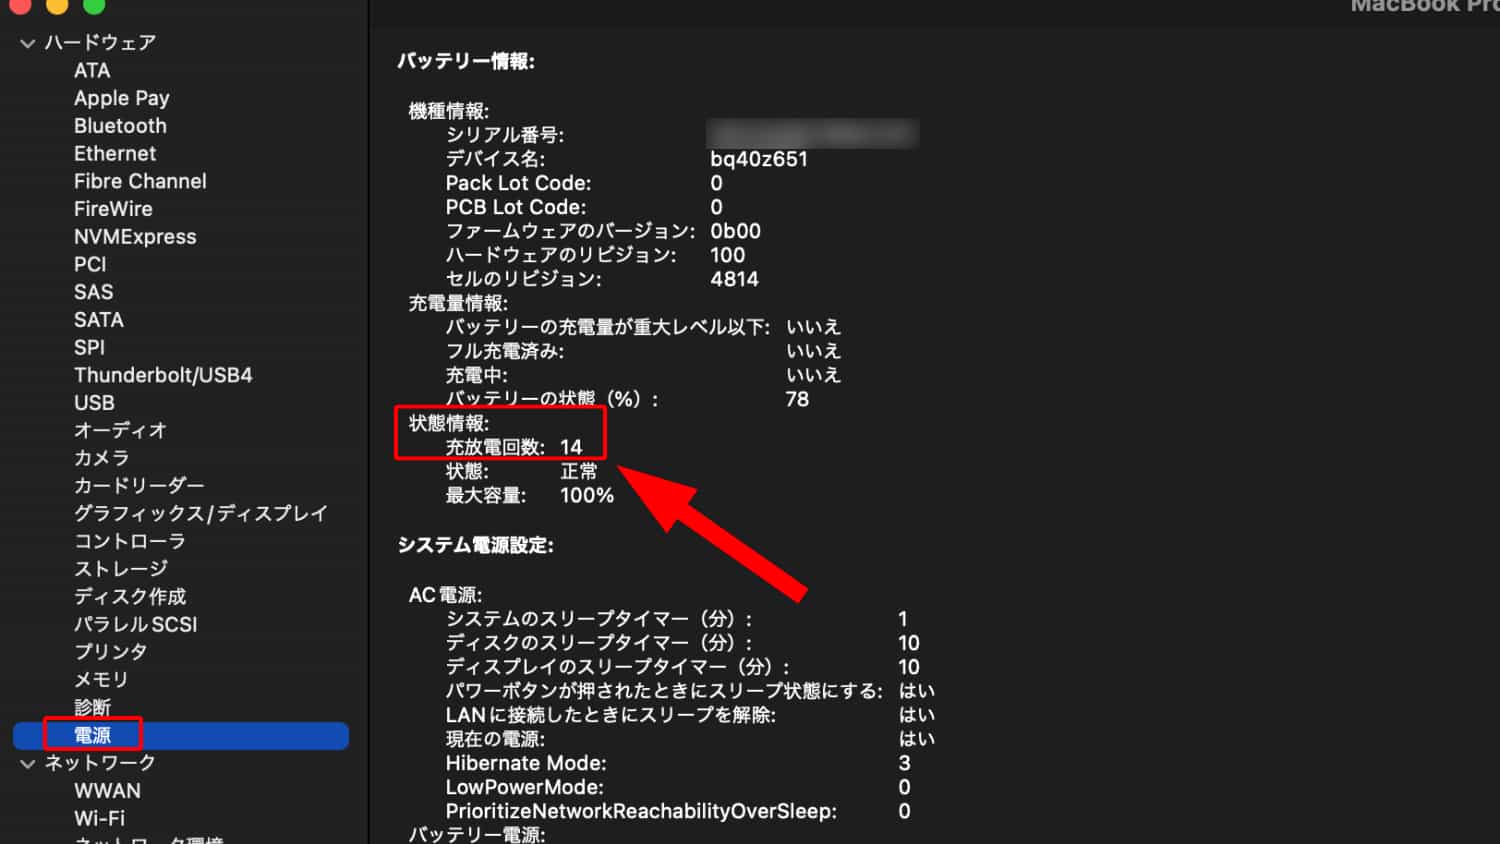This screenshot has height=844, width=1500.
Task: Select SATA from the hardware list
Action: point(98,319)
